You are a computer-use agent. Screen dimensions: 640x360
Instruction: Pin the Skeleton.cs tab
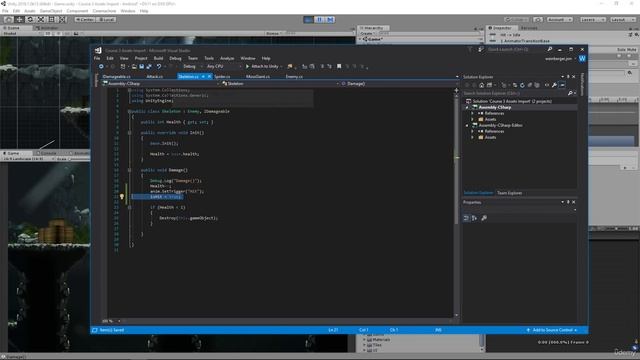click(203, 76)
